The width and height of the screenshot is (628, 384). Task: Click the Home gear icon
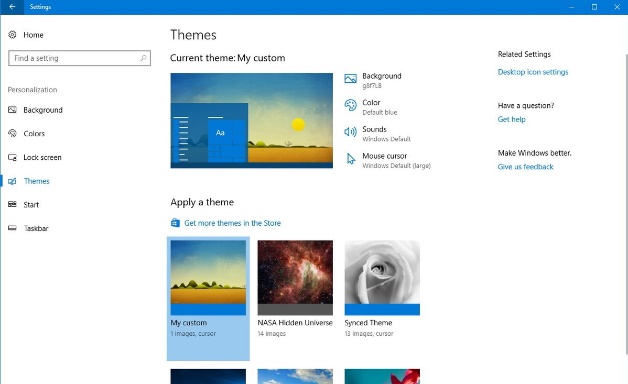pos(12,35)
